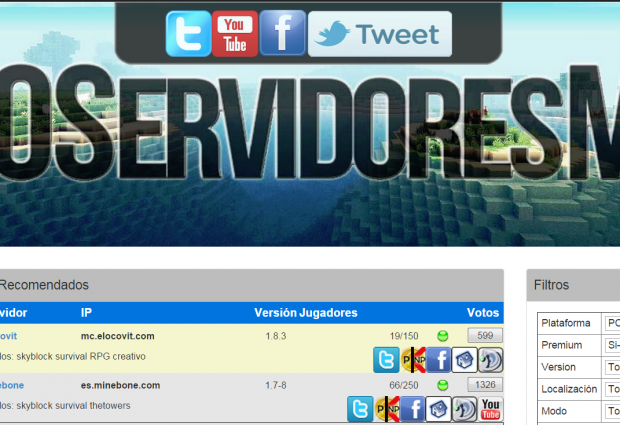The width and height of the screenshot is (620, 425).
Task: Vote using the 1326 votes button
Action: coord(485,385)
